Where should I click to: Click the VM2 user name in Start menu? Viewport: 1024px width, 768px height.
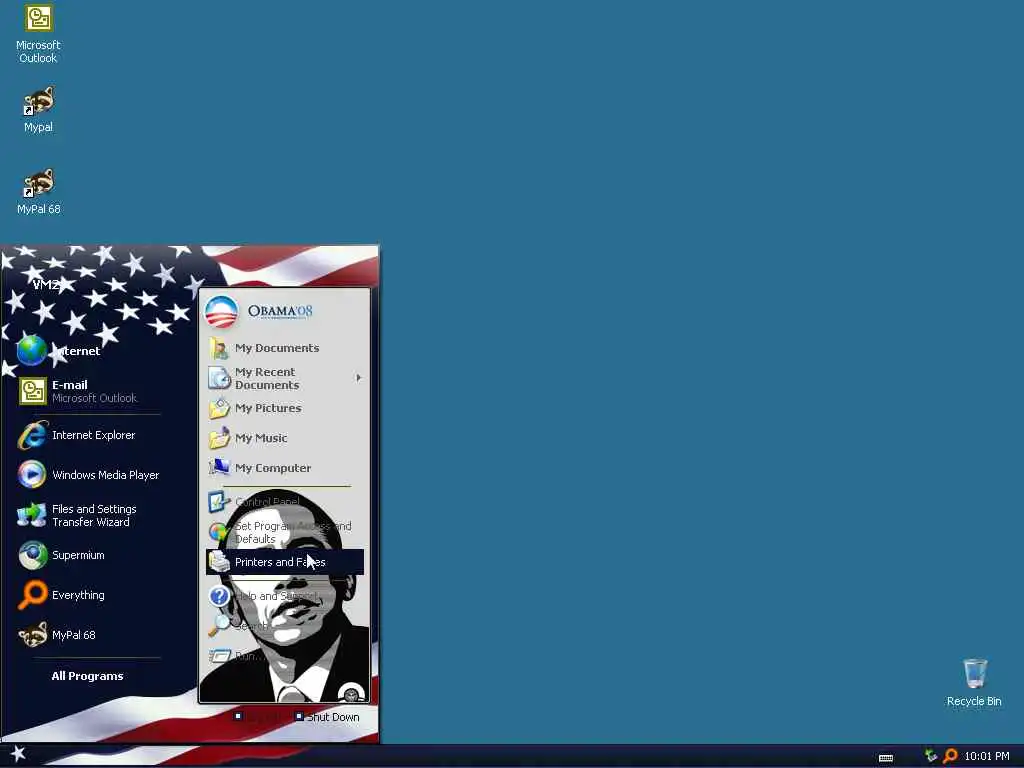point(46,284)
